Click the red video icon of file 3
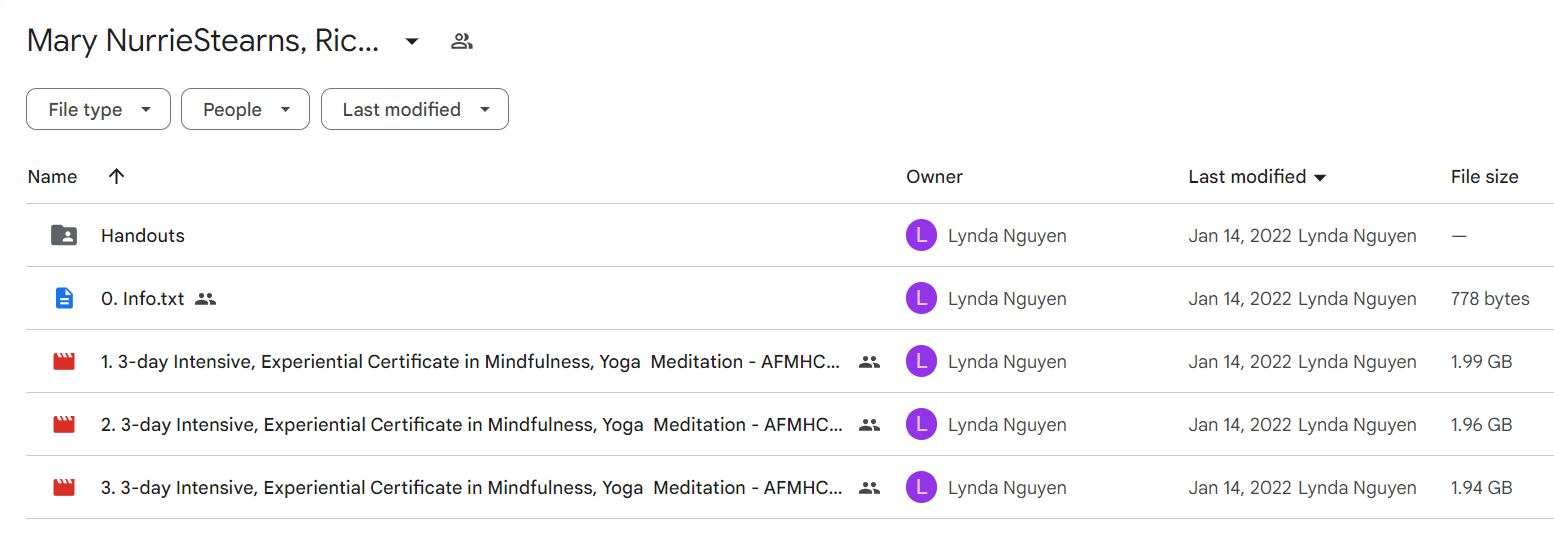 coord(64,488)
